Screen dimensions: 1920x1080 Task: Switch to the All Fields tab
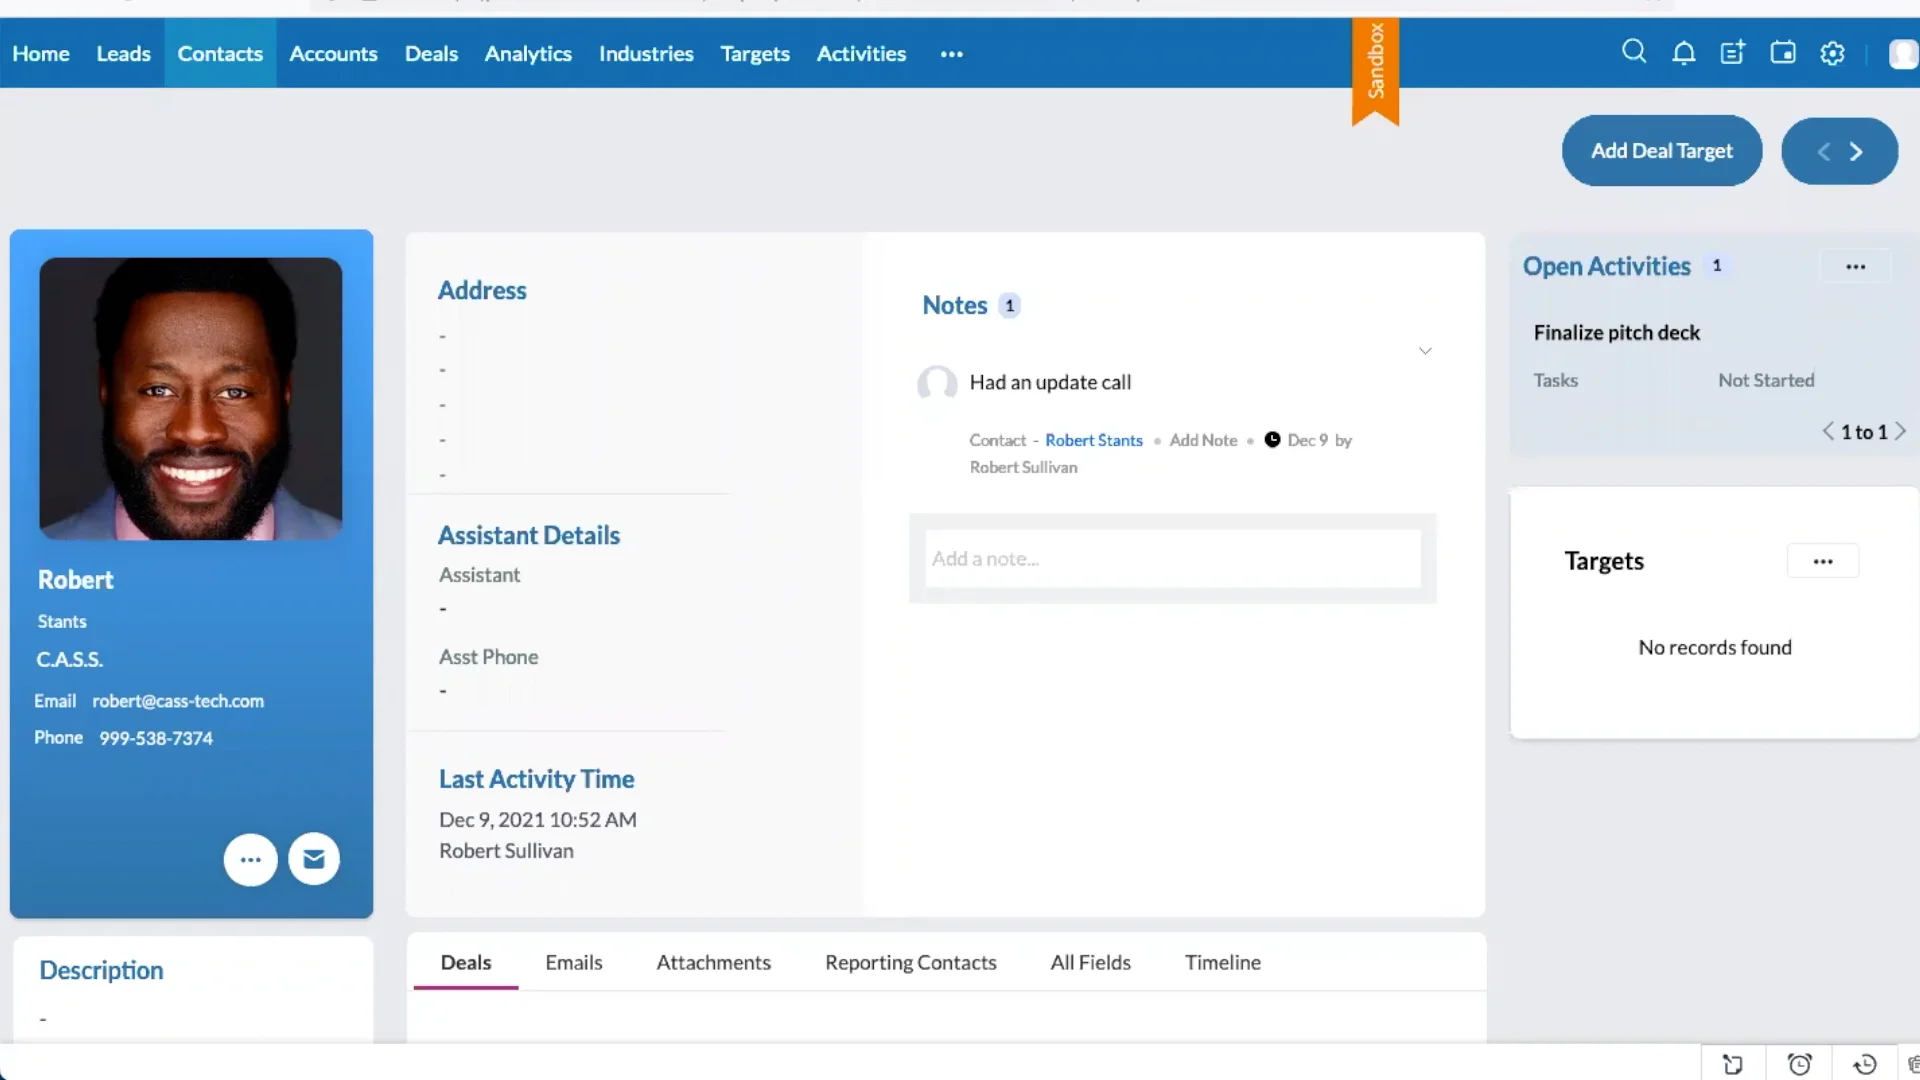(1090, 962)
